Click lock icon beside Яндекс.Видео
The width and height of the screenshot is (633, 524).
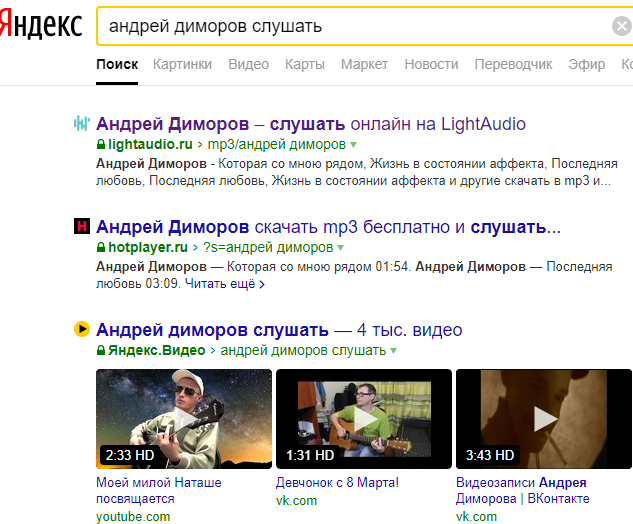101,350
